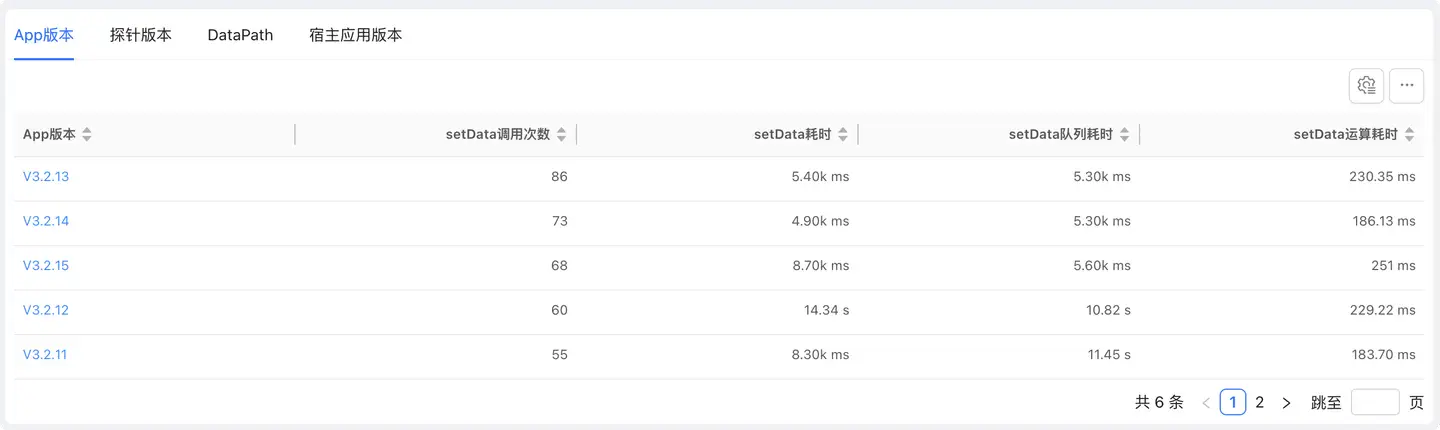Sort by the setData耗时 column arrows
The height and width of the screenshot is (430, 1440).
843,135
